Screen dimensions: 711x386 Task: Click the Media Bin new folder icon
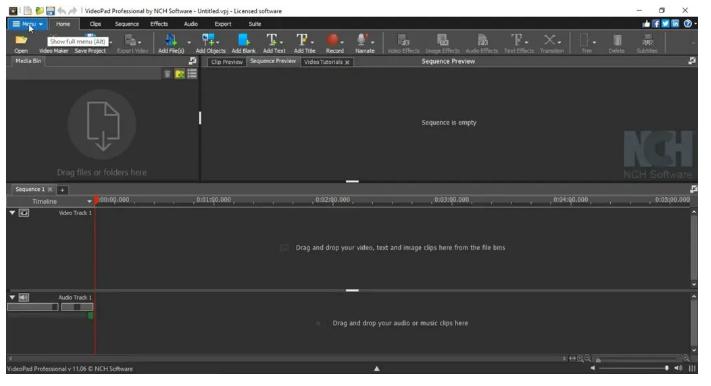[x=180, y=74]
